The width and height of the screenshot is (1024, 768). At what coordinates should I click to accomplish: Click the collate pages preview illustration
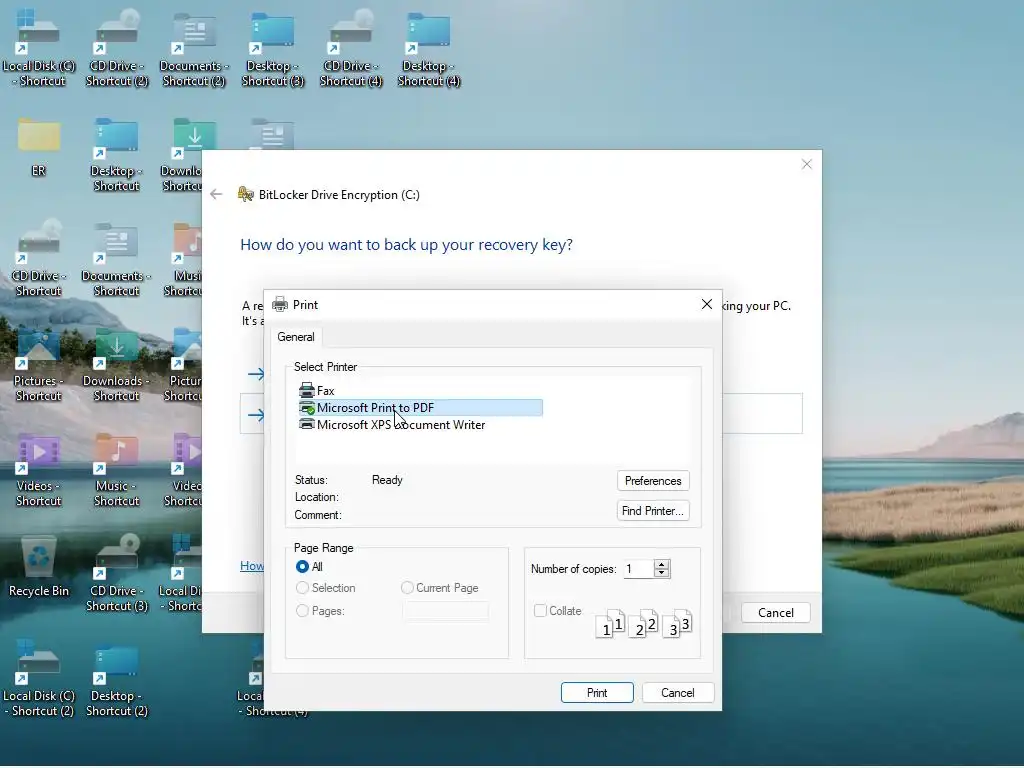click(x=643, y=624)
